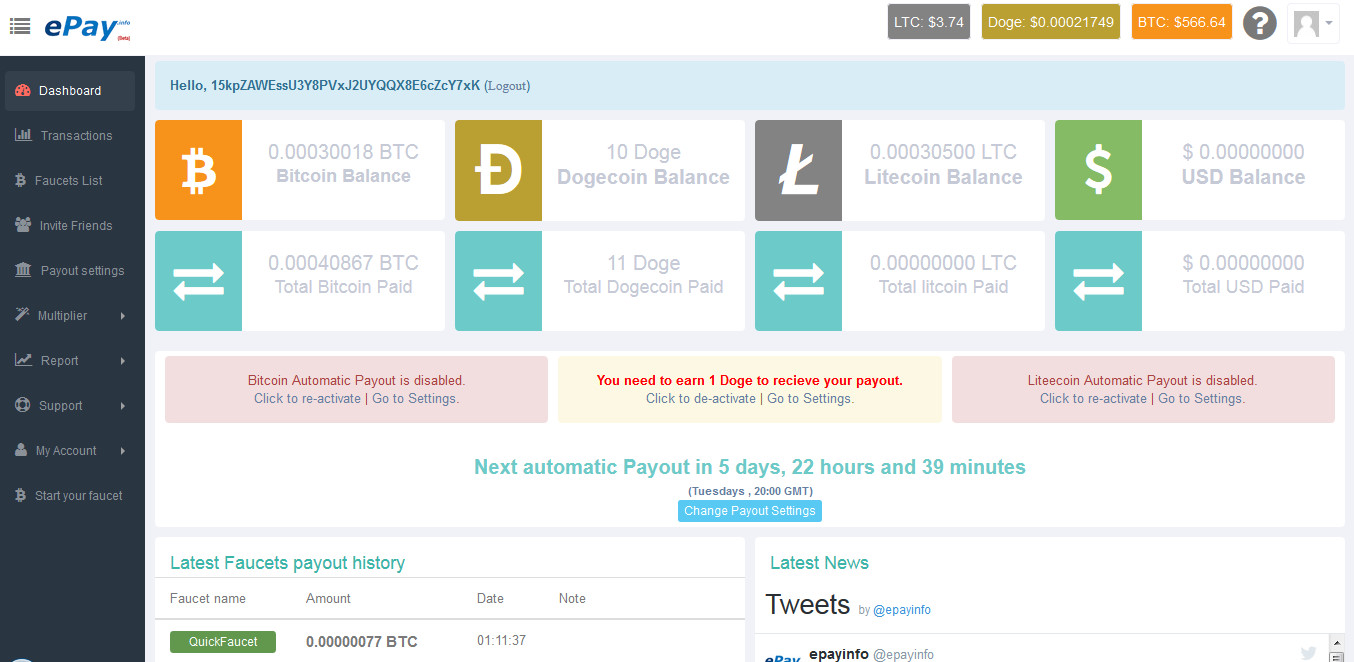Viewport: 1354px width, 662px height.
Task: Click the wallet address in the greeting
Action: pyautogui.click(x=345, y=85)
